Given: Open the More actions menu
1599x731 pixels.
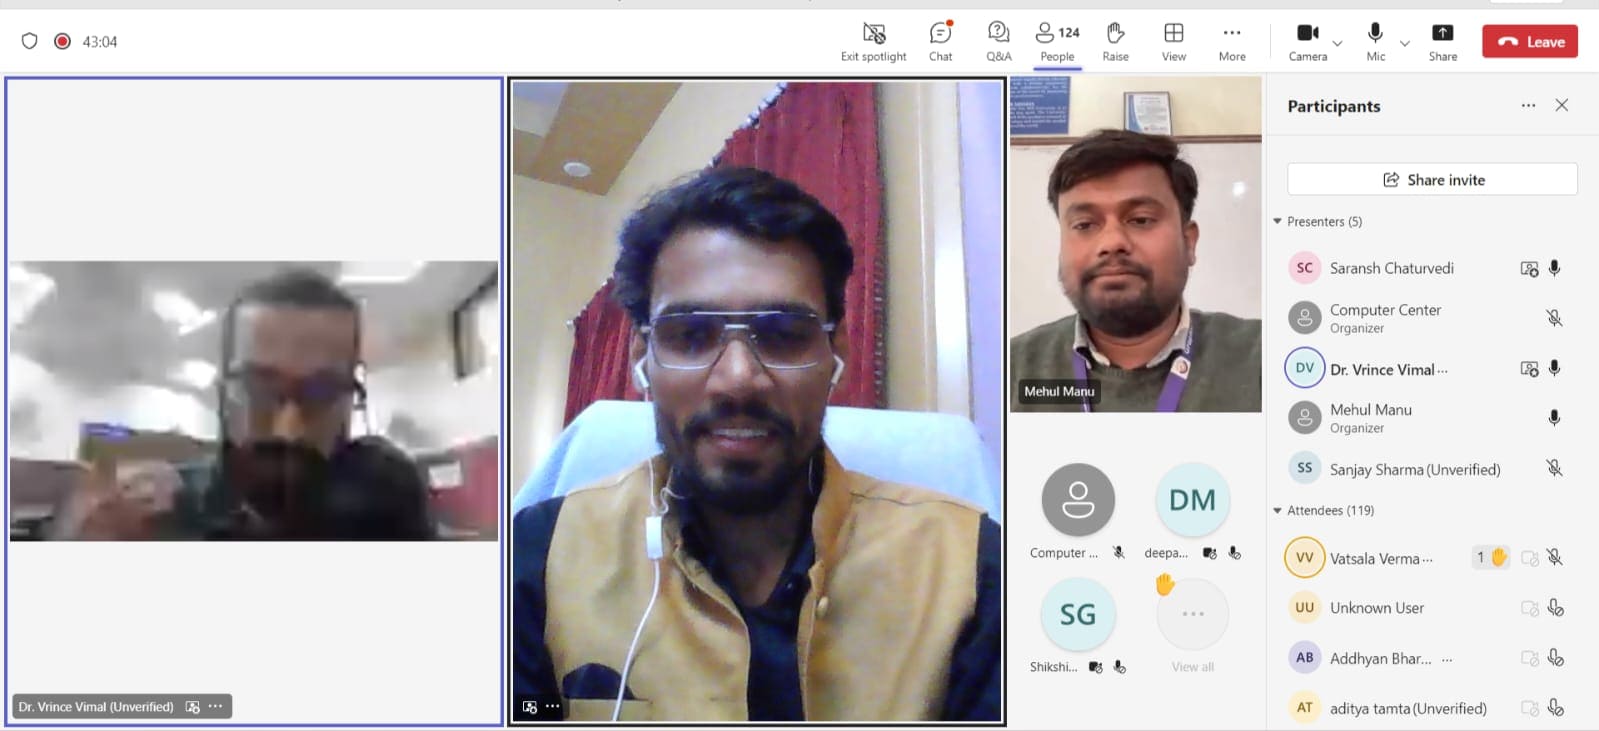Looking at the screenshot, I should [x=1232, y=34].
